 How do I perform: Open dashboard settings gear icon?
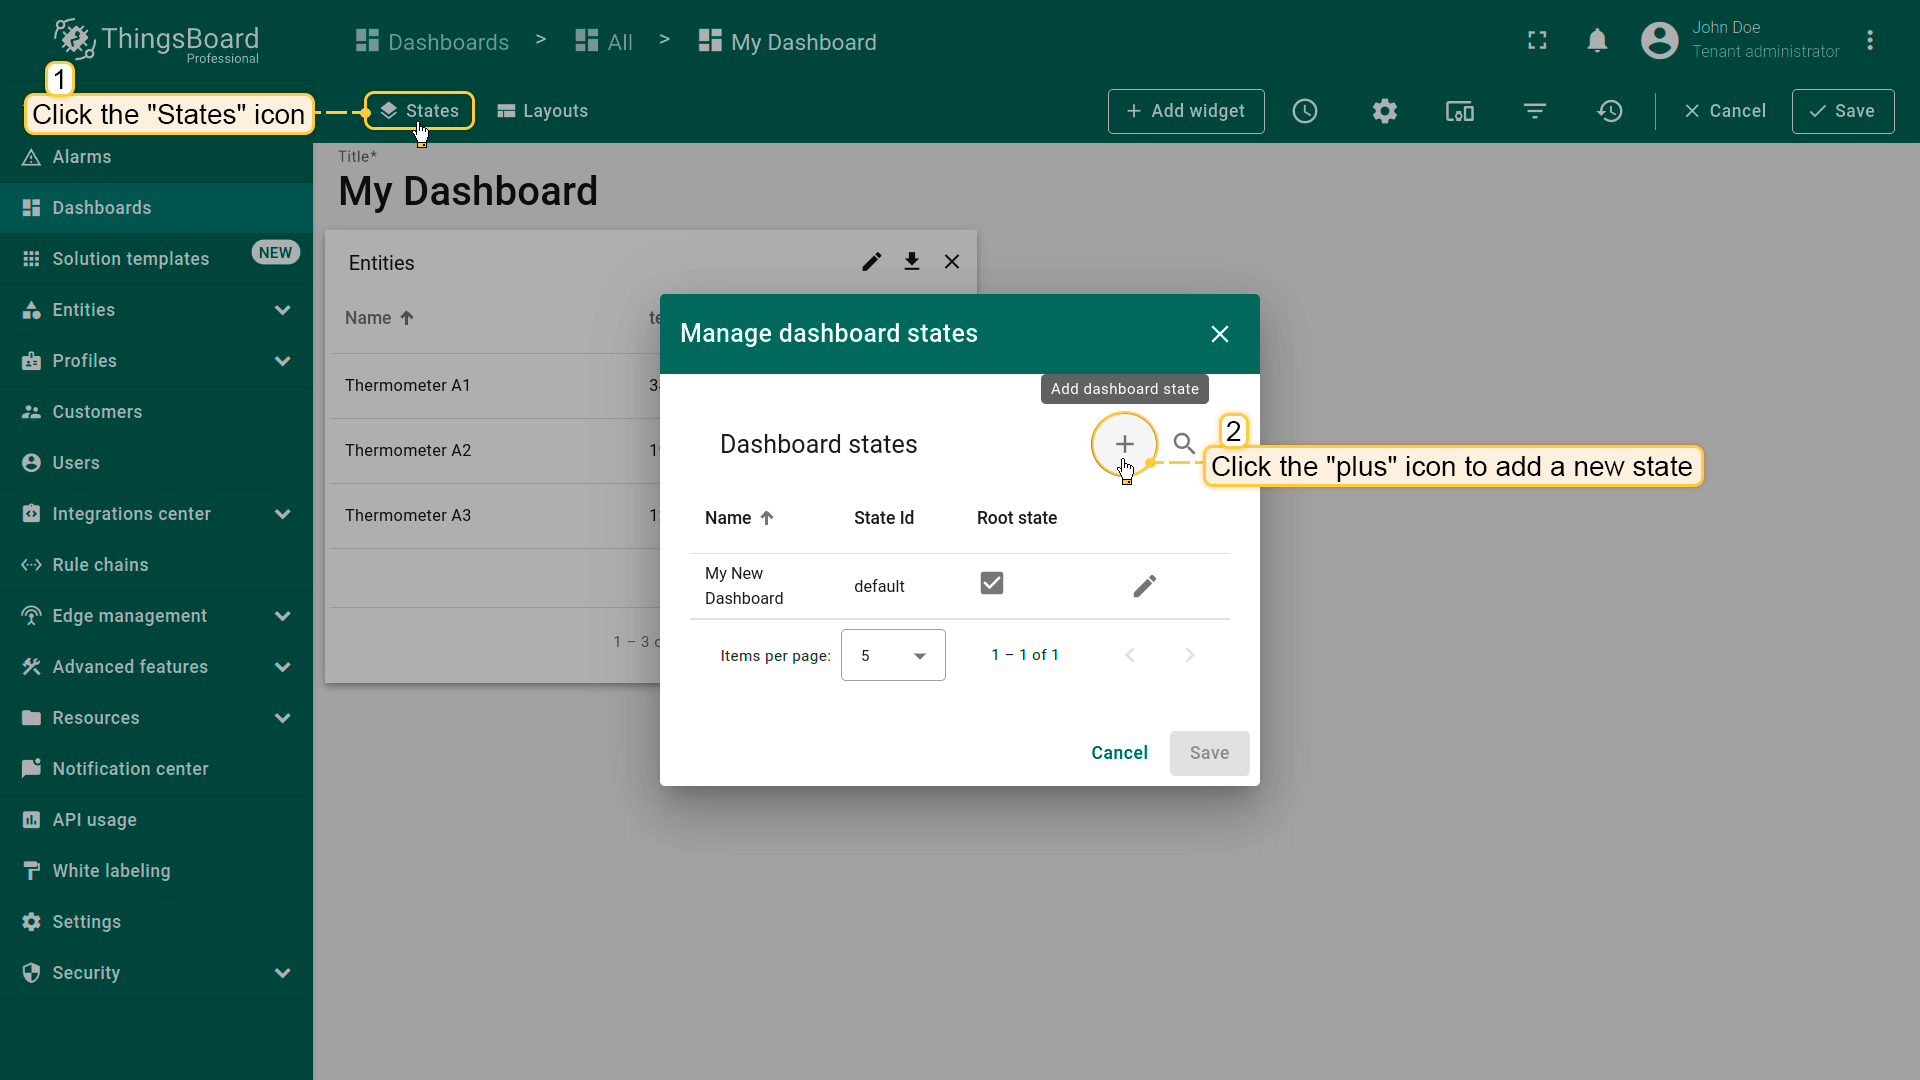click(x=1384, y=111)
